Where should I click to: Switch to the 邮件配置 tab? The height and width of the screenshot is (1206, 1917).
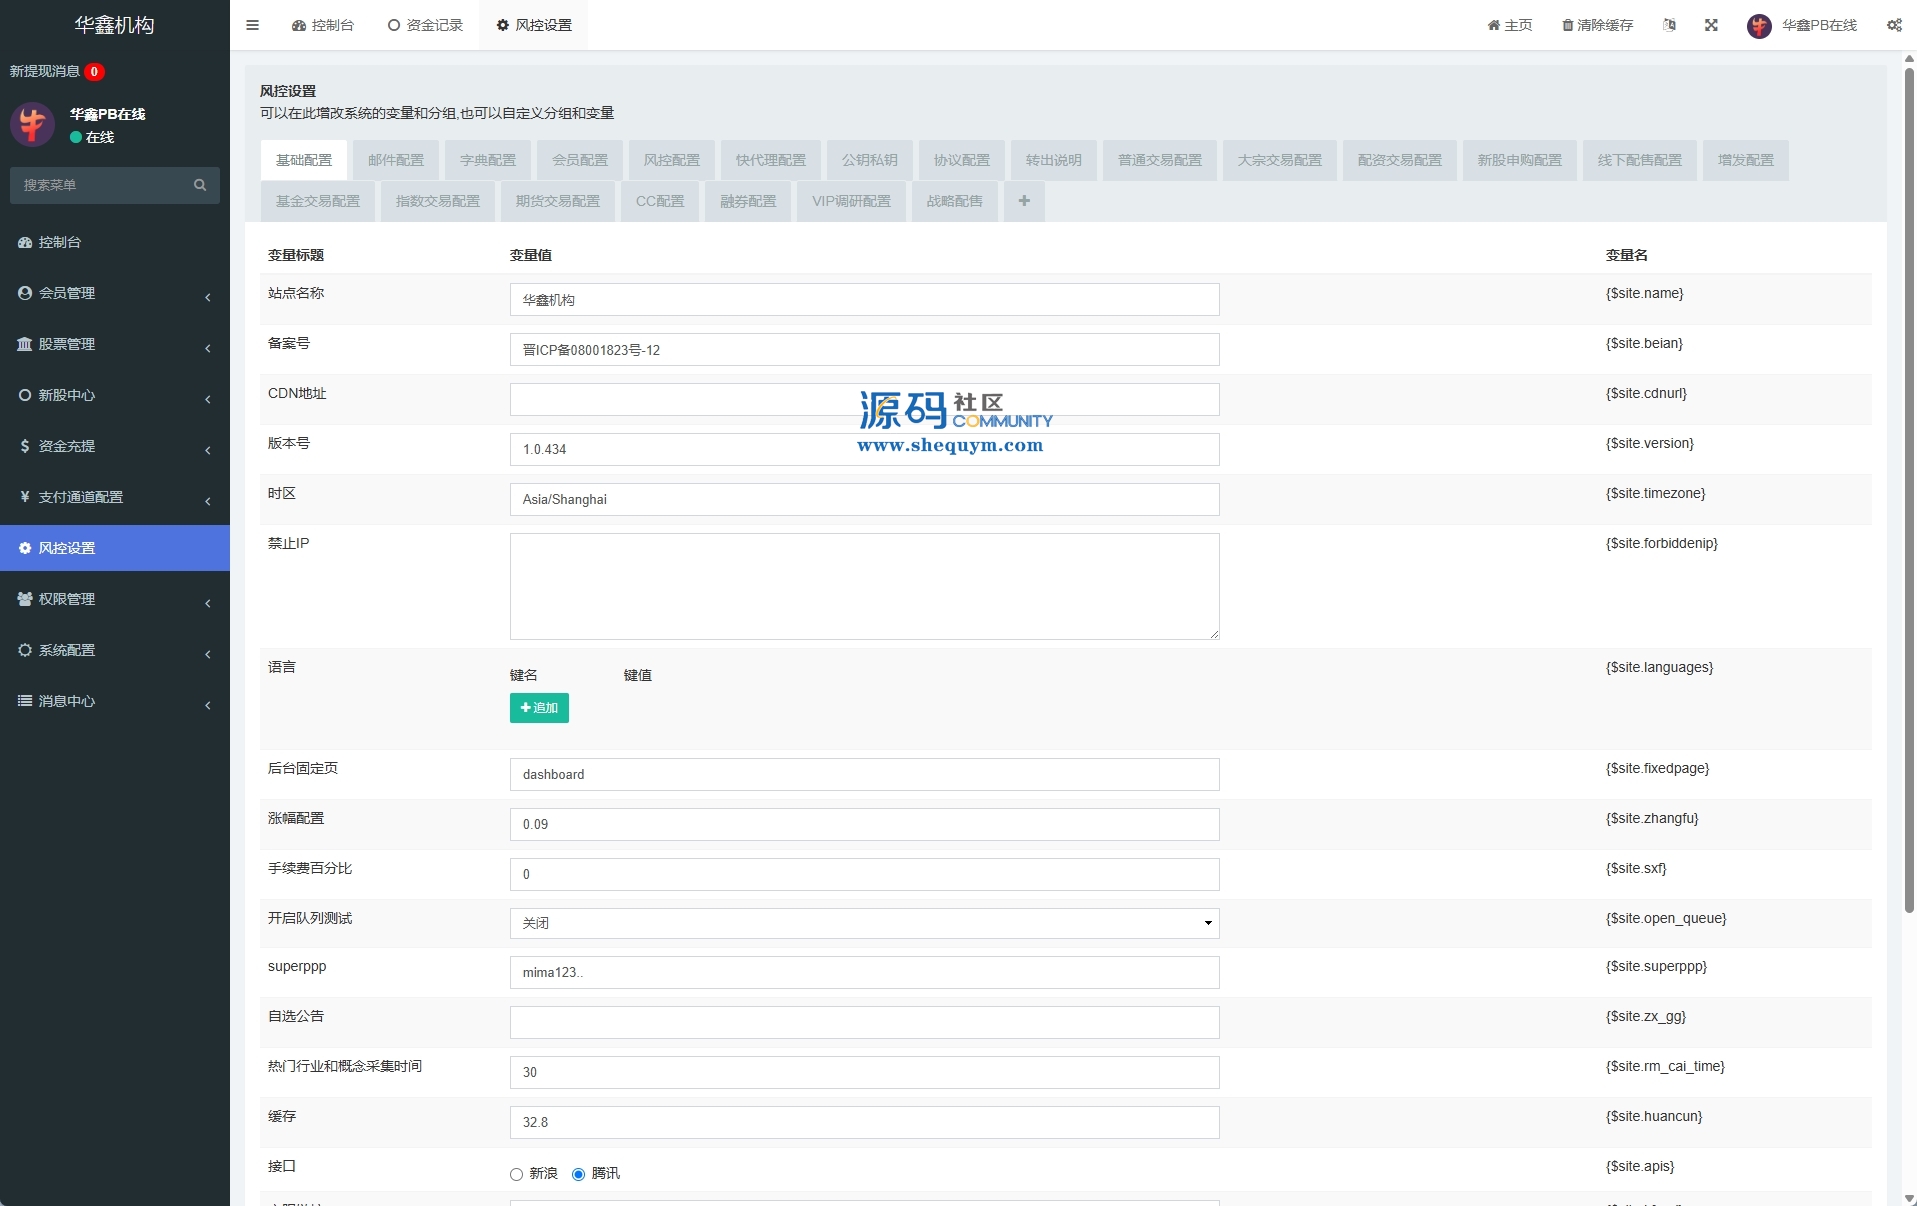395,160
